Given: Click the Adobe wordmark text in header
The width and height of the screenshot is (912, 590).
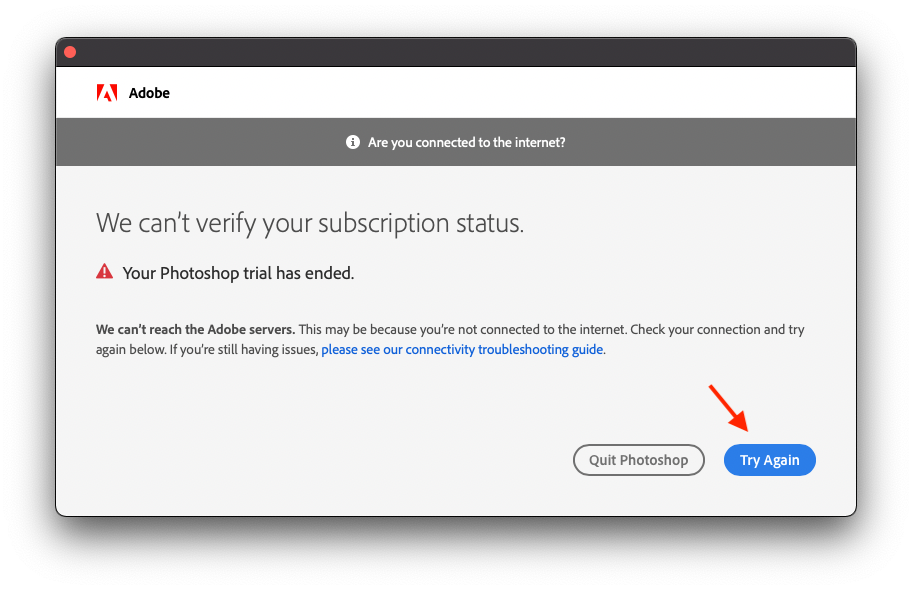Looking at the screenshot, I should coord(149,93).
